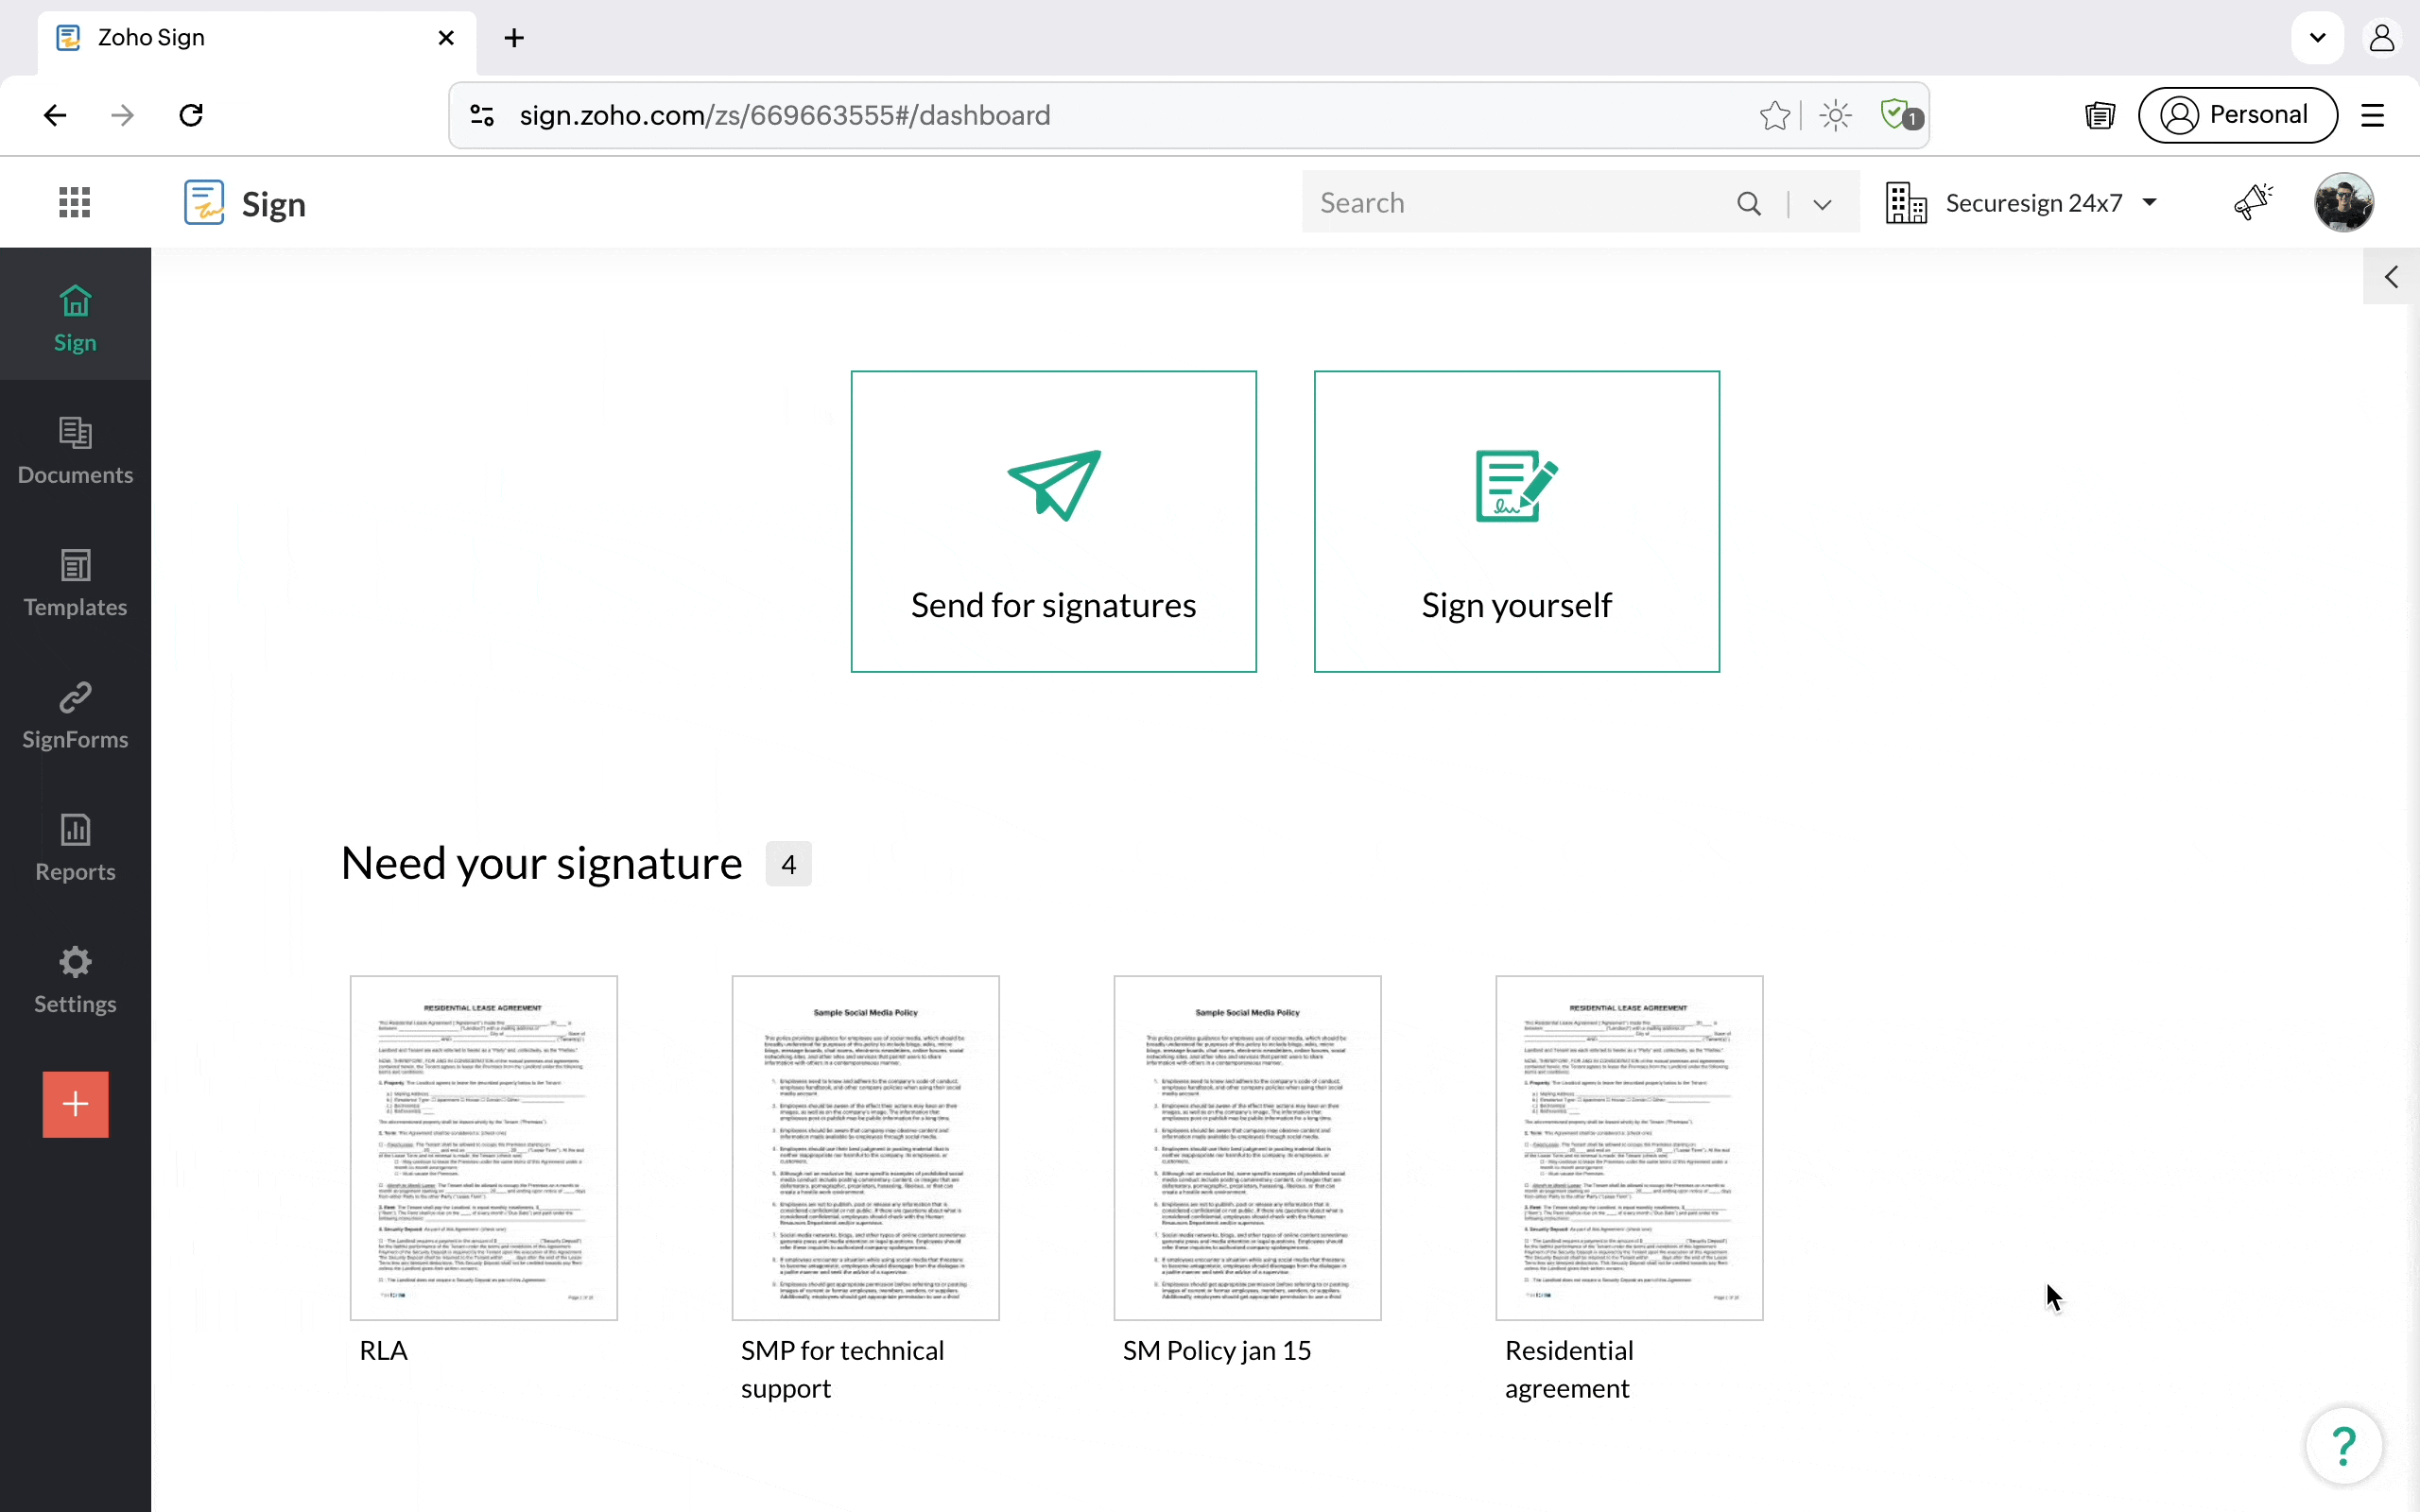The width and height of the screenshot is (2420, 1512).
Task: Click Send for signatures
Action: tap(1053, 521)
